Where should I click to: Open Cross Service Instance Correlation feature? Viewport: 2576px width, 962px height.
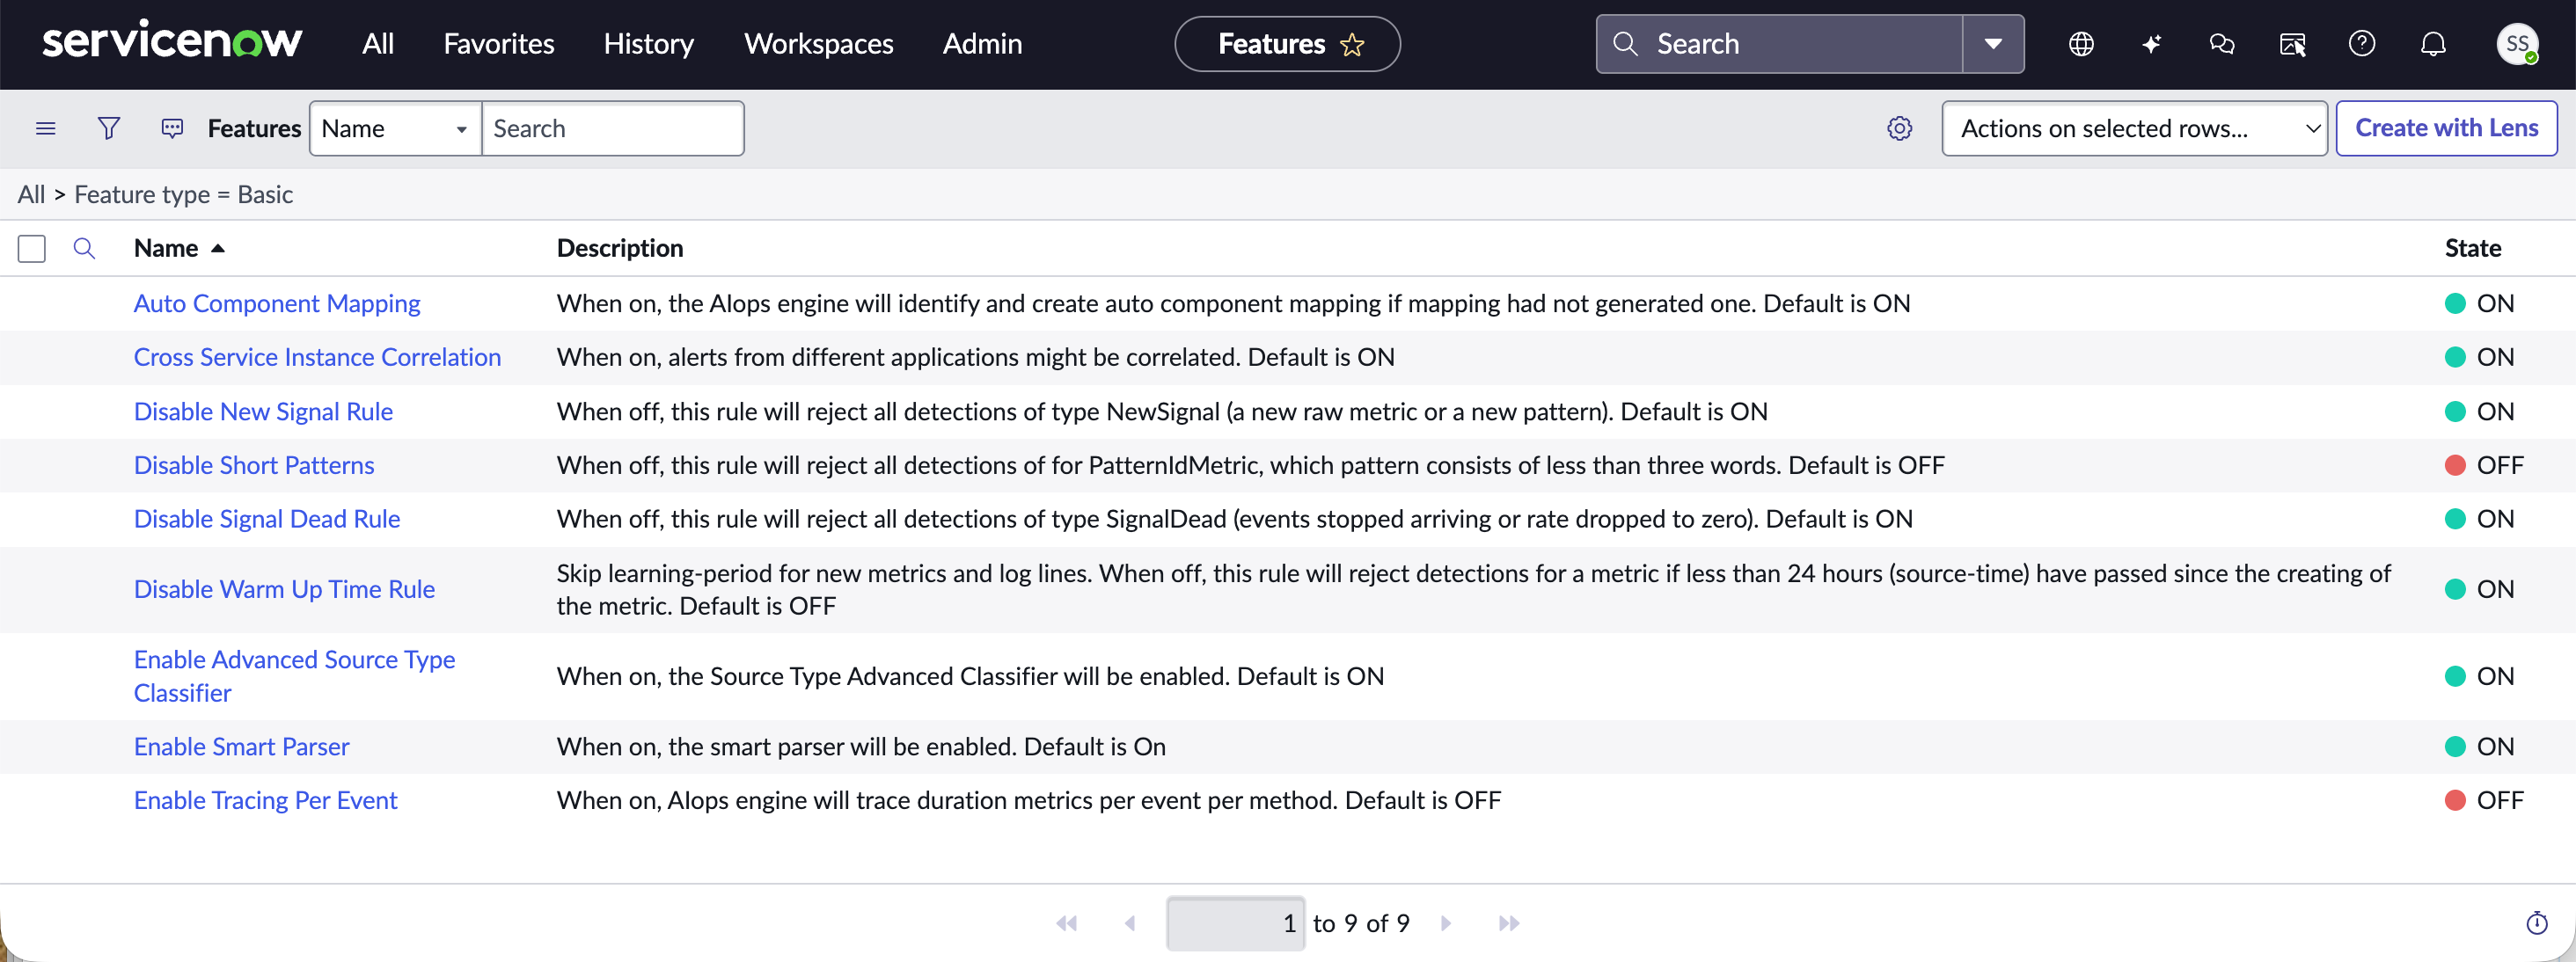coord(317,357)
